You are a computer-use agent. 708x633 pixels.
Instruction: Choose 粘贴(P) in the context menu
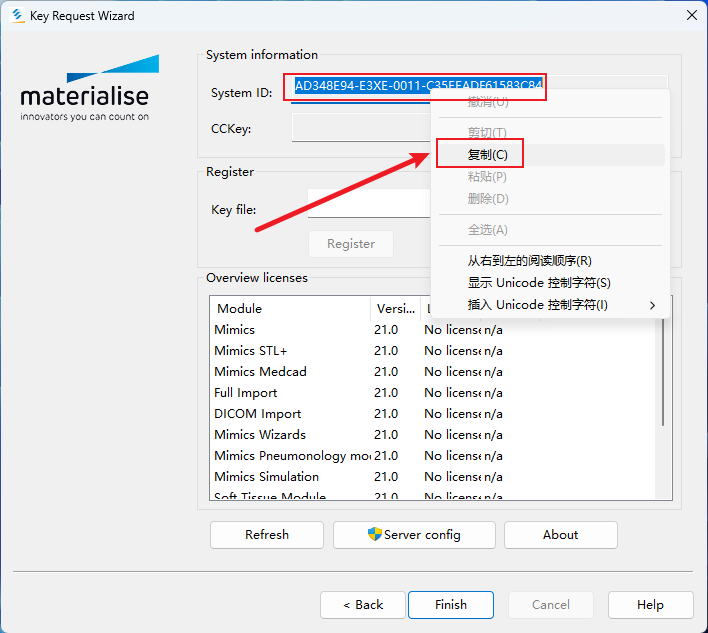pyautogui.click(x=551, y=177)
